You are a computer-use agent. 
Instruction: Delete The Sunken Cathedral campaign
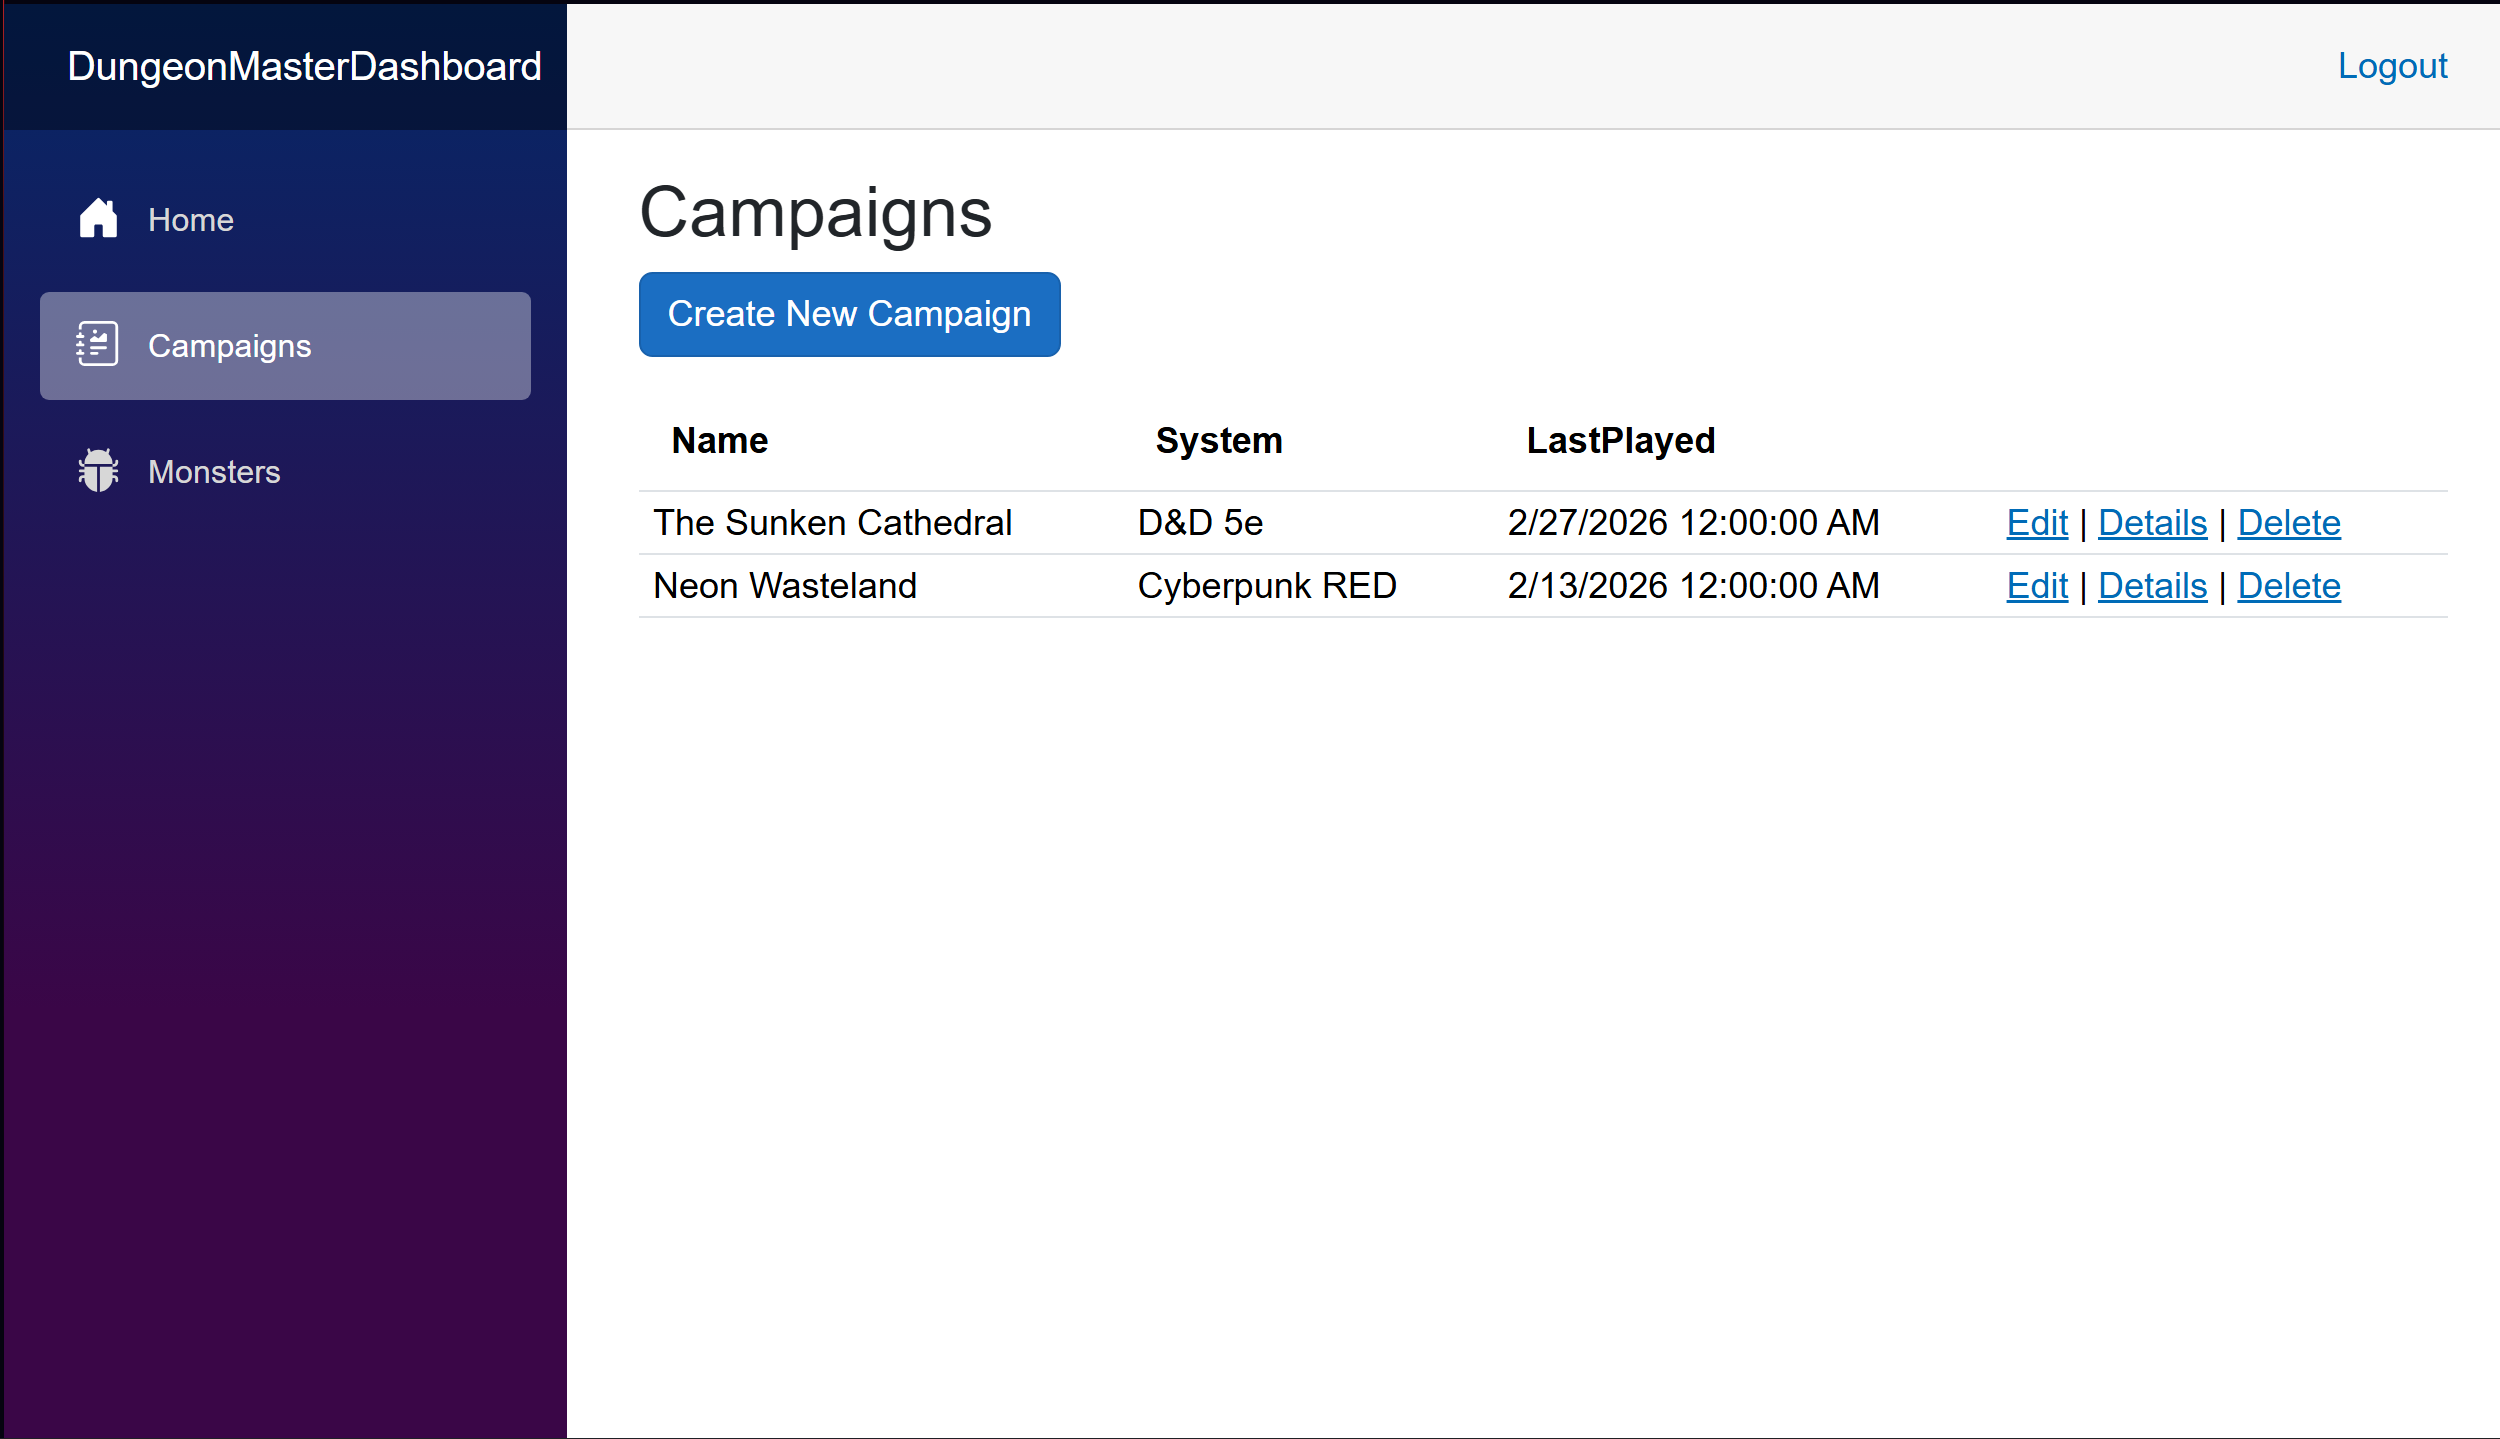2288,522
